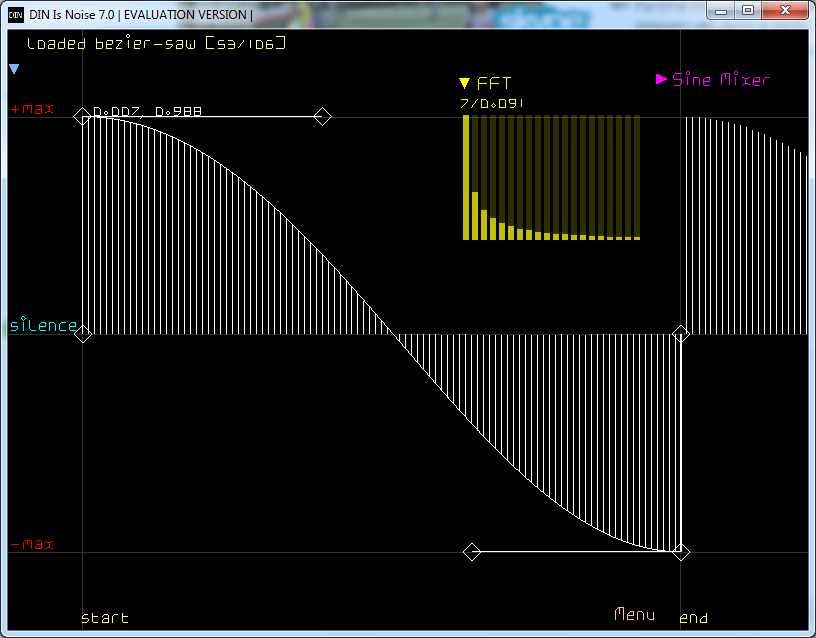Select the silence-level diamond on end line
Screen dimensions: 816x638
tap(681, 333)
